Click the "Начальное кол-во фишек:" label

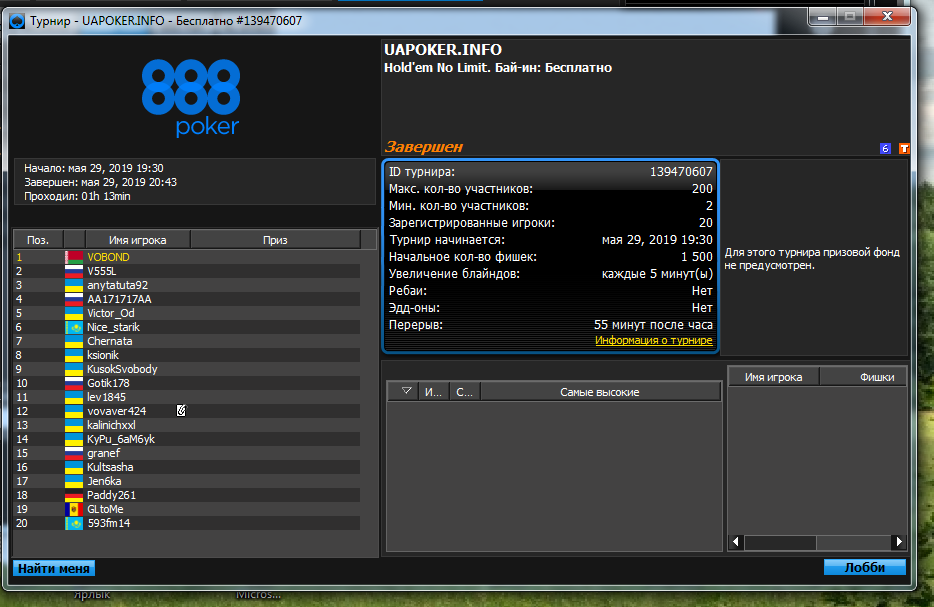coord(463,257)
